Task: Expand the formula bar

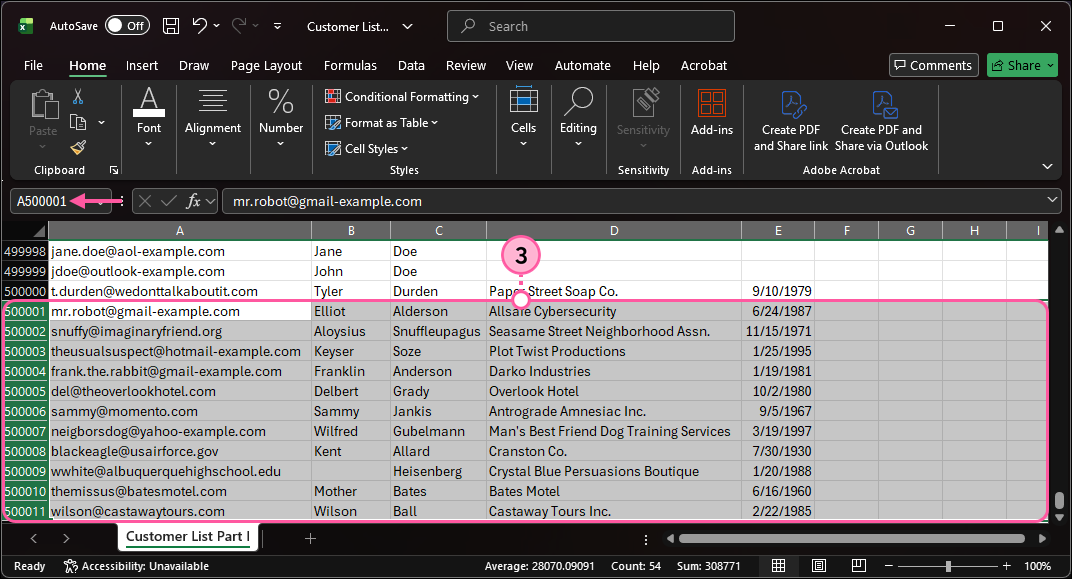Action: (1052, 200)
